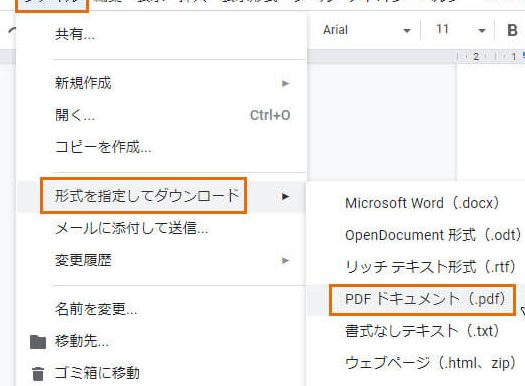Click the document ruler
The width and height of the screenshot is (525, 386).
point(490,57)
